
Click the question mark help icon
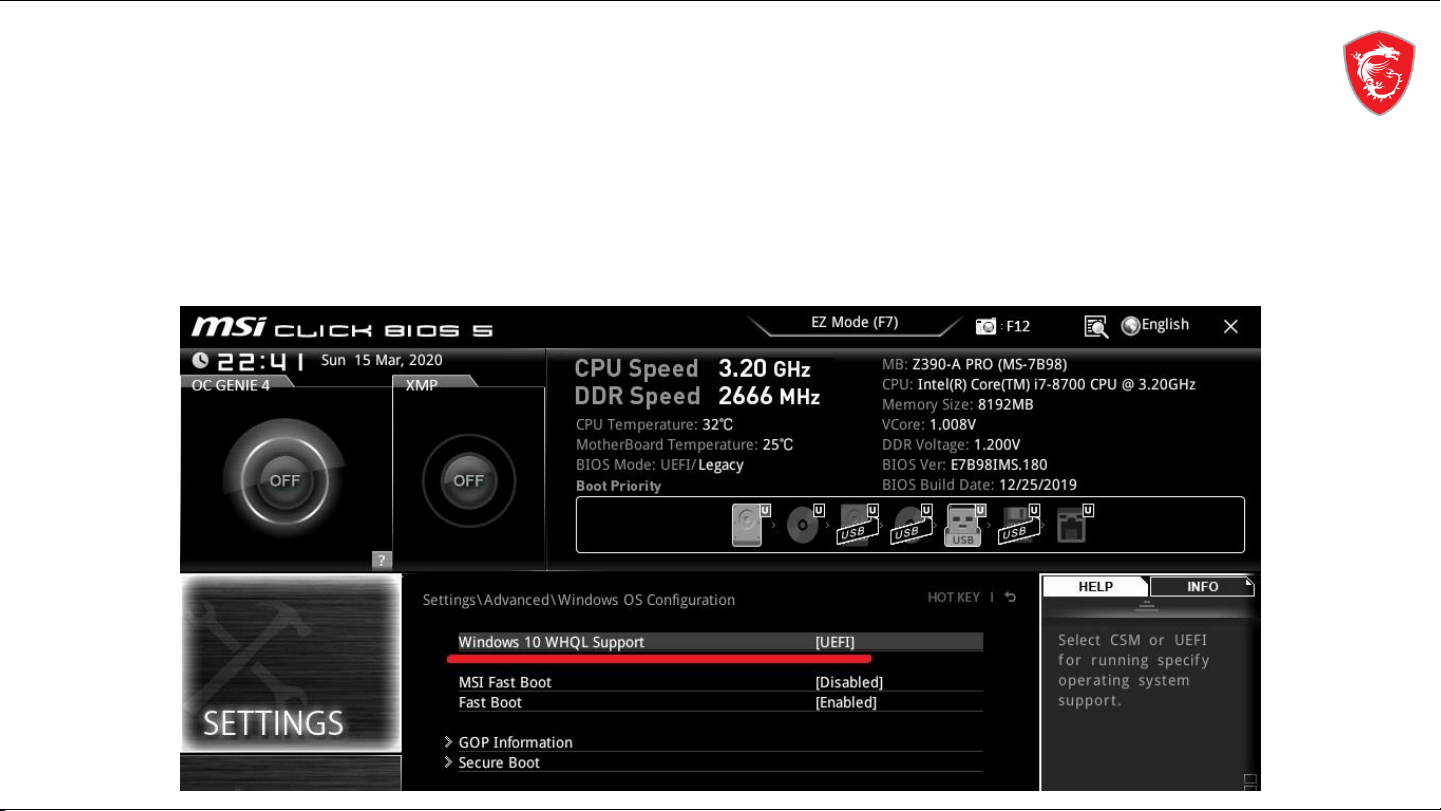tap(381, 560)
